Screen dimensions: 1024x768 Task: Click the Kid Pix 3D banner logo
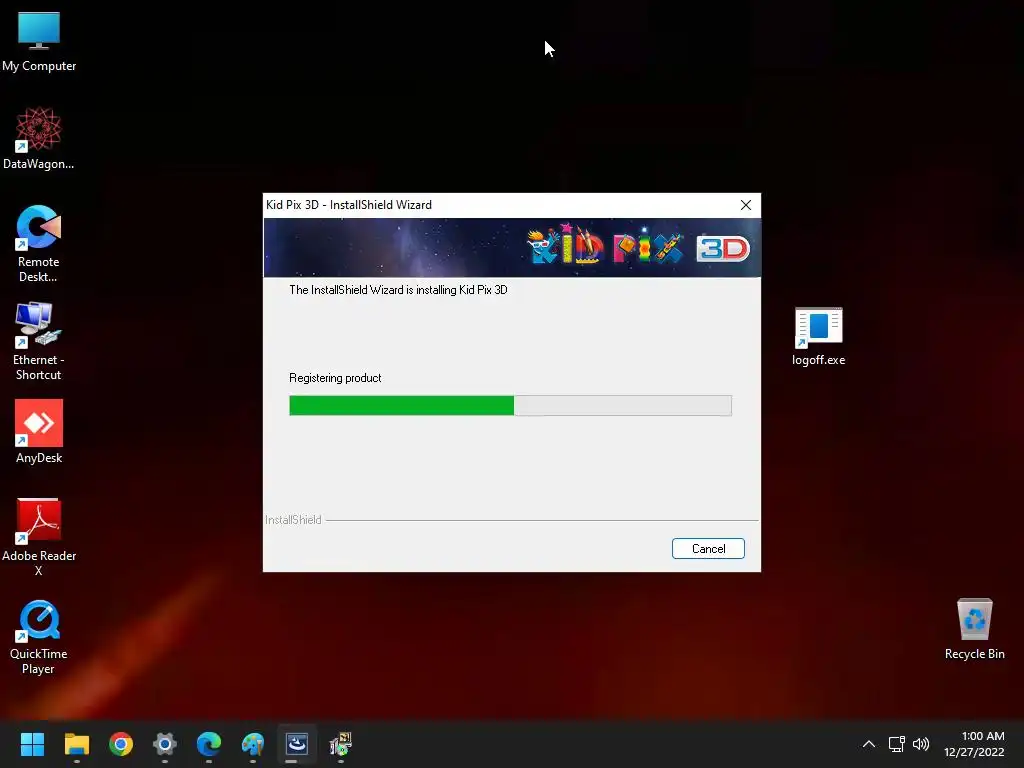639,248
